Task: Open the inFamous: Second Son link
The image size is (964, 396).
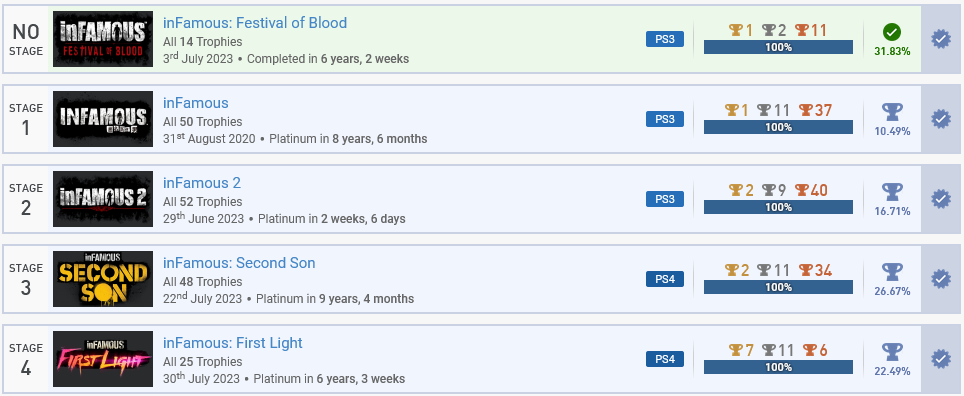Action: click(x=239, y=263)
